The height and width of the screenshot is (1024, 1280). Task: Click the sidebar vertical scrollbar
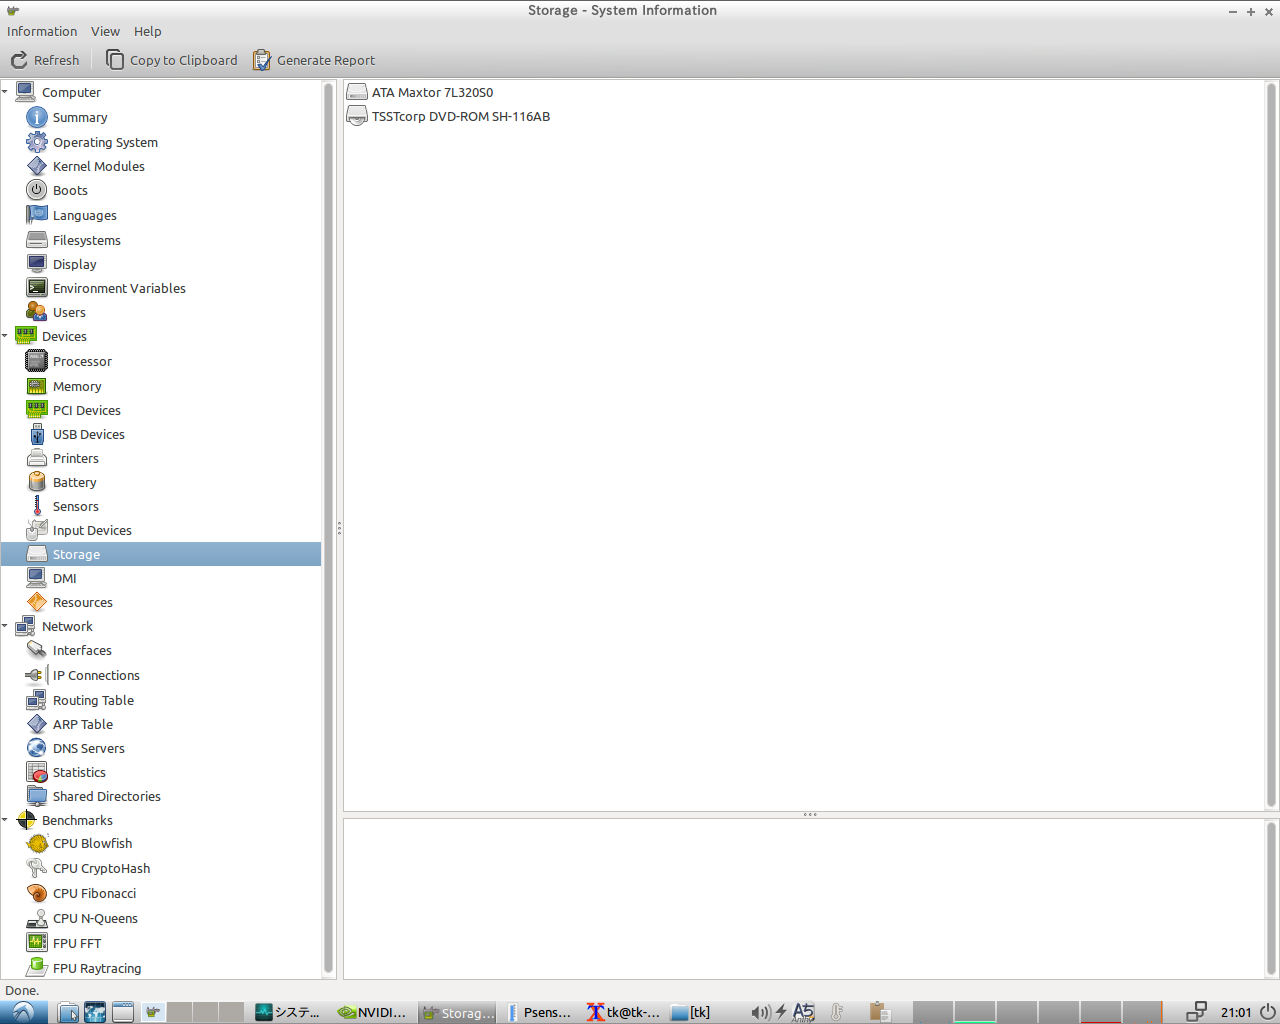[328, 528]
